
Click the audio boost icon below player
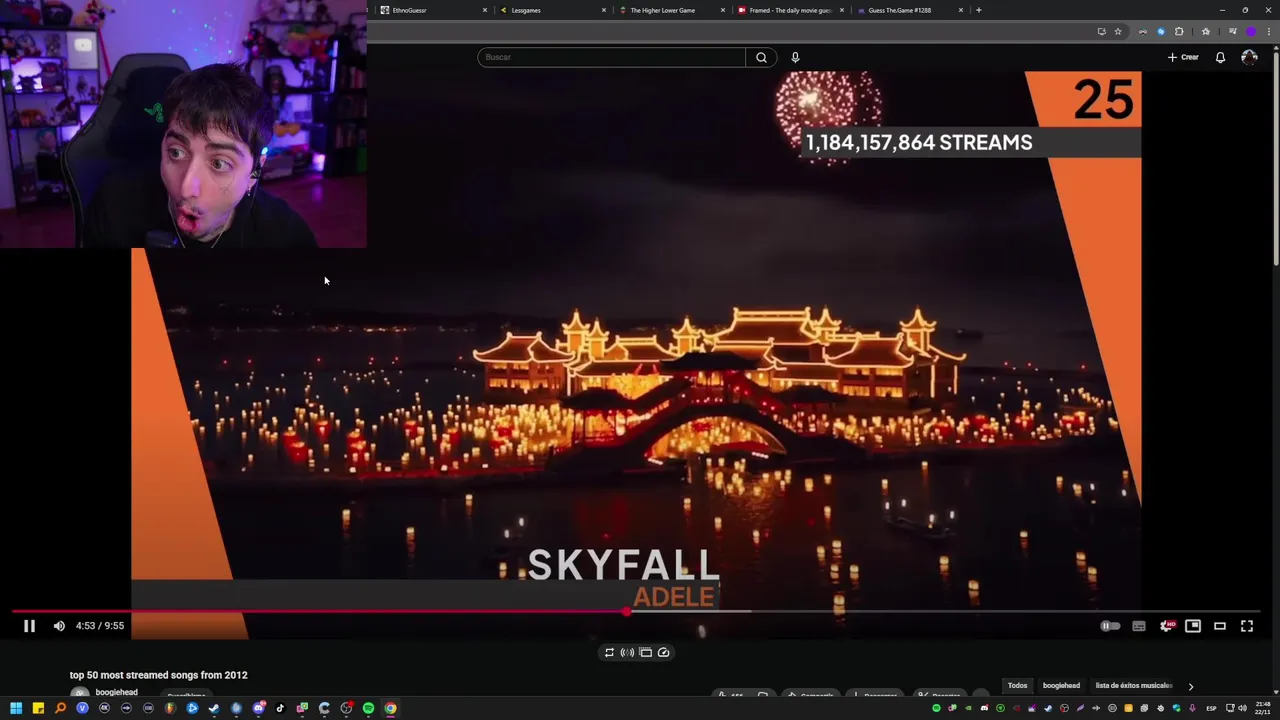click(627, 652)
